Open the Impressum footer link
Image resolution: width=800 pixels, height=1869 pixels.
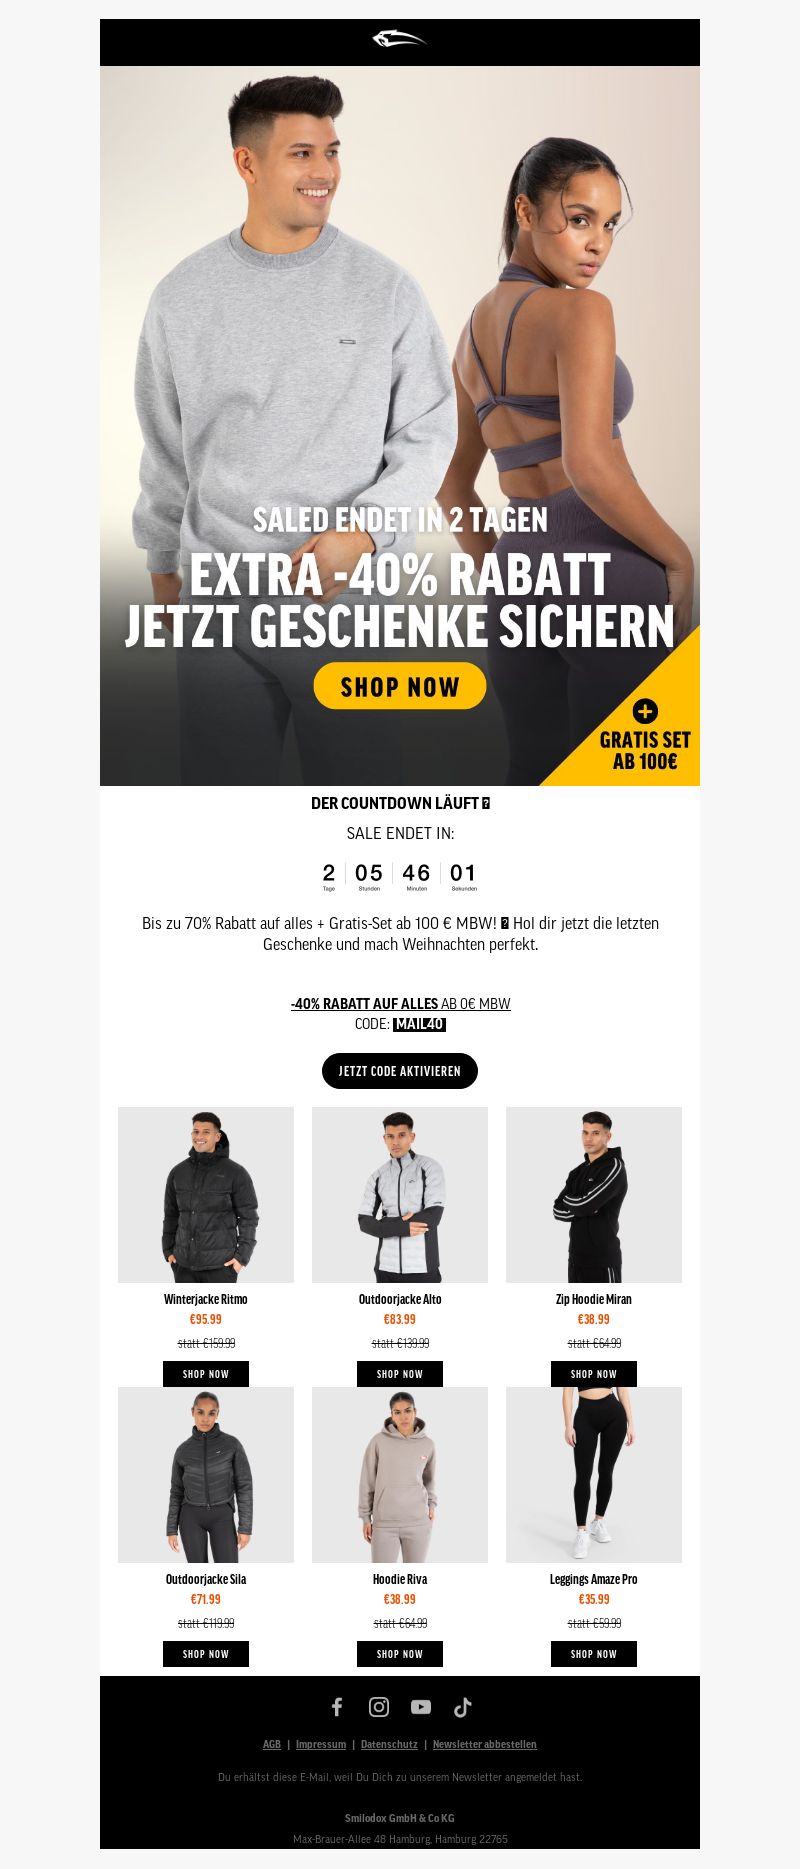pos(321,1744)
